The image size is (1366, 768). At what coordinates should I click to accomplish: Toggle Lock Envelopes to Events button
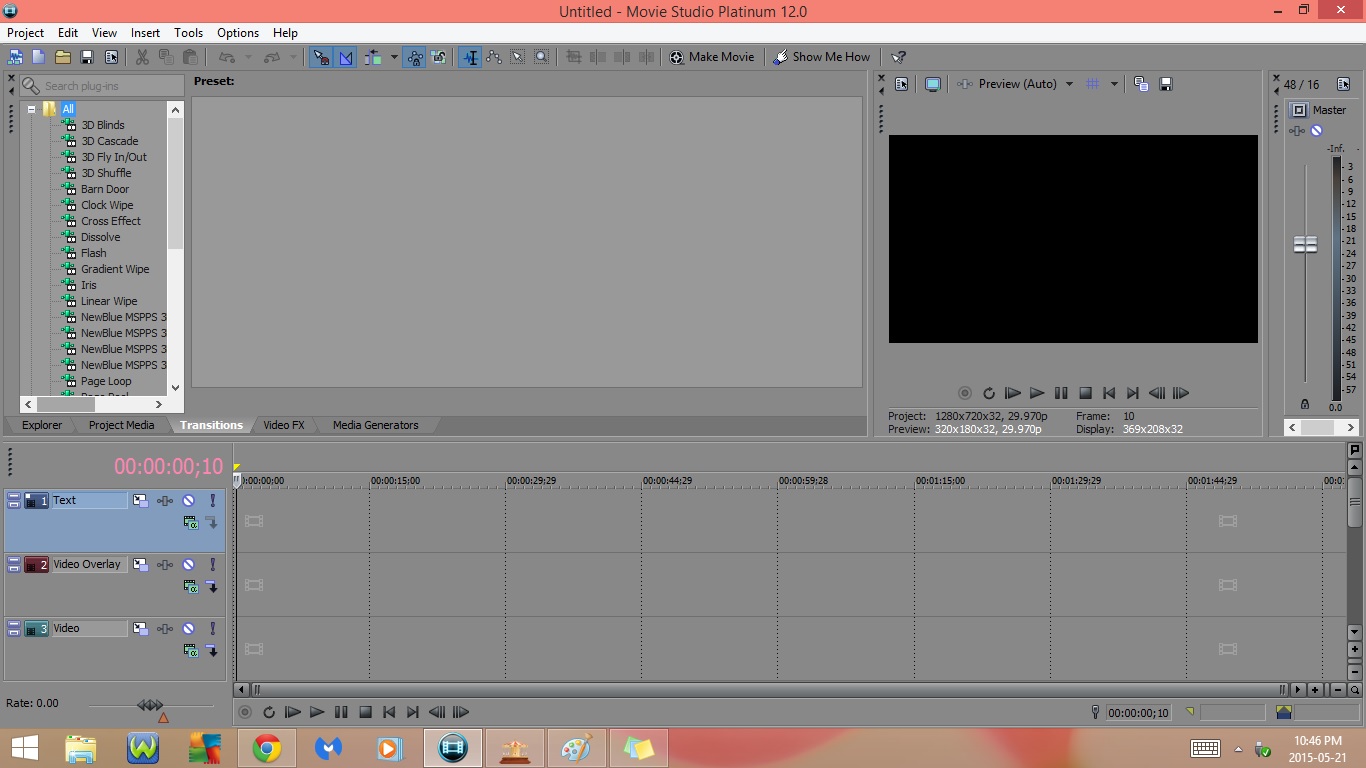(415, 57)
